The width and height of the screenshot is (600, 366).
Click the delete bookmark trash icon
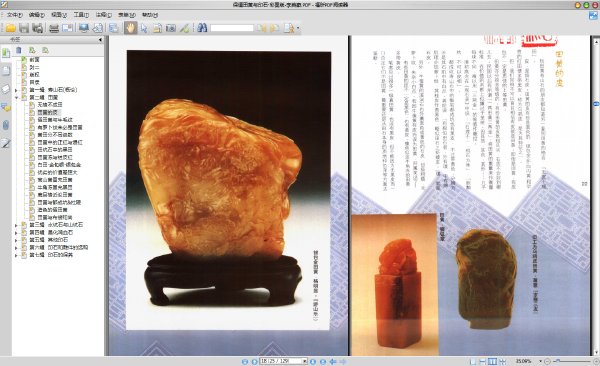tap(19, 50)
